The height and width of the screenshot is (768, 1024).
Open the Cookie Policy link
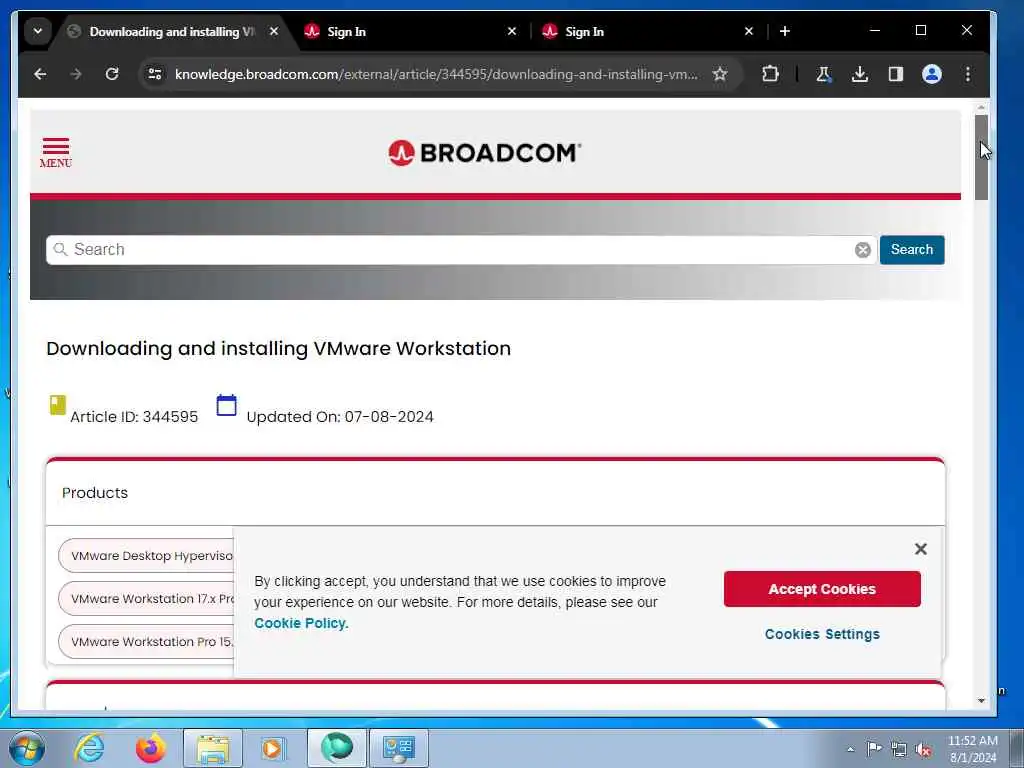301,623
